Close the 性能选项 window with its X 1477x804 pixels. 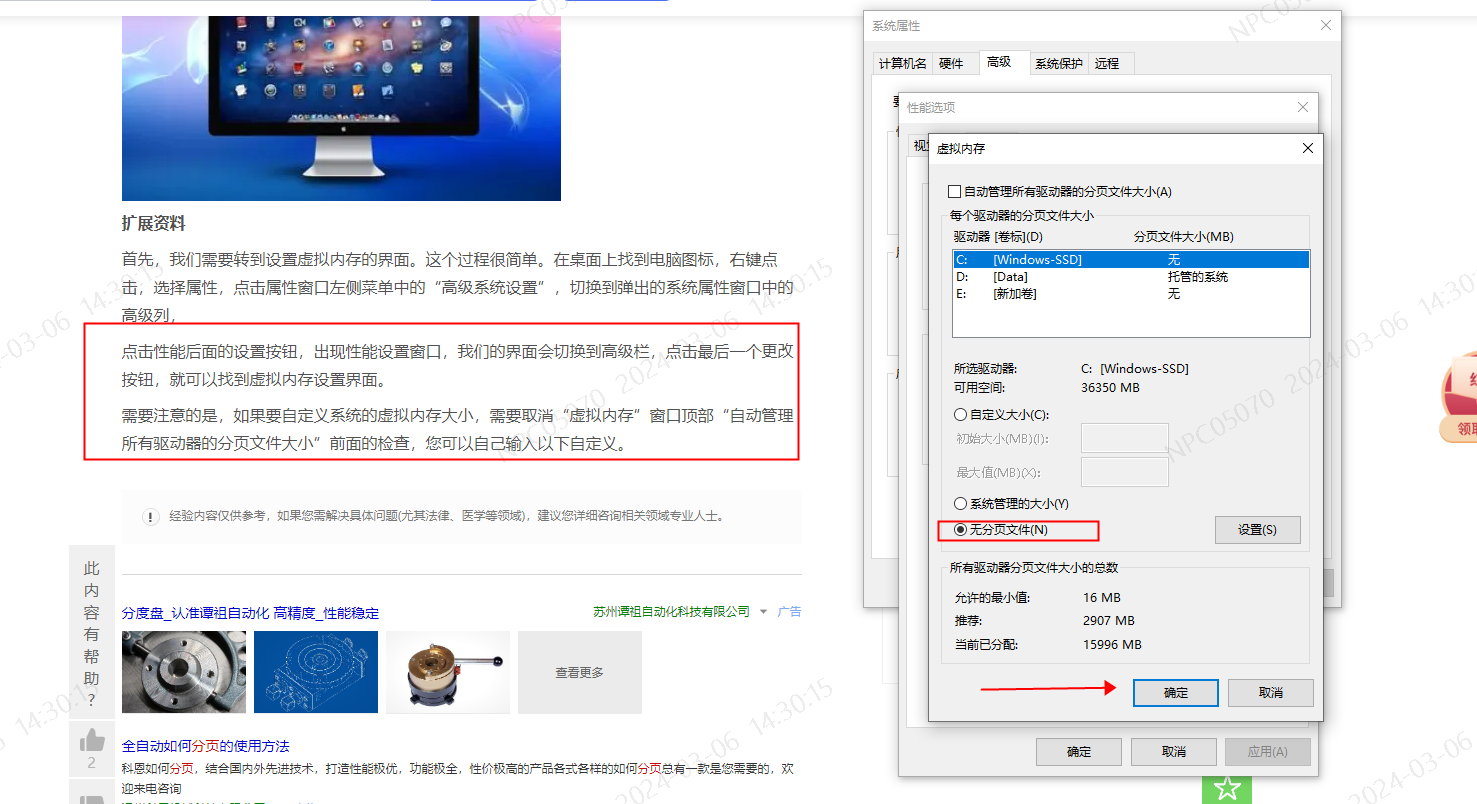tap(1302, 107)
